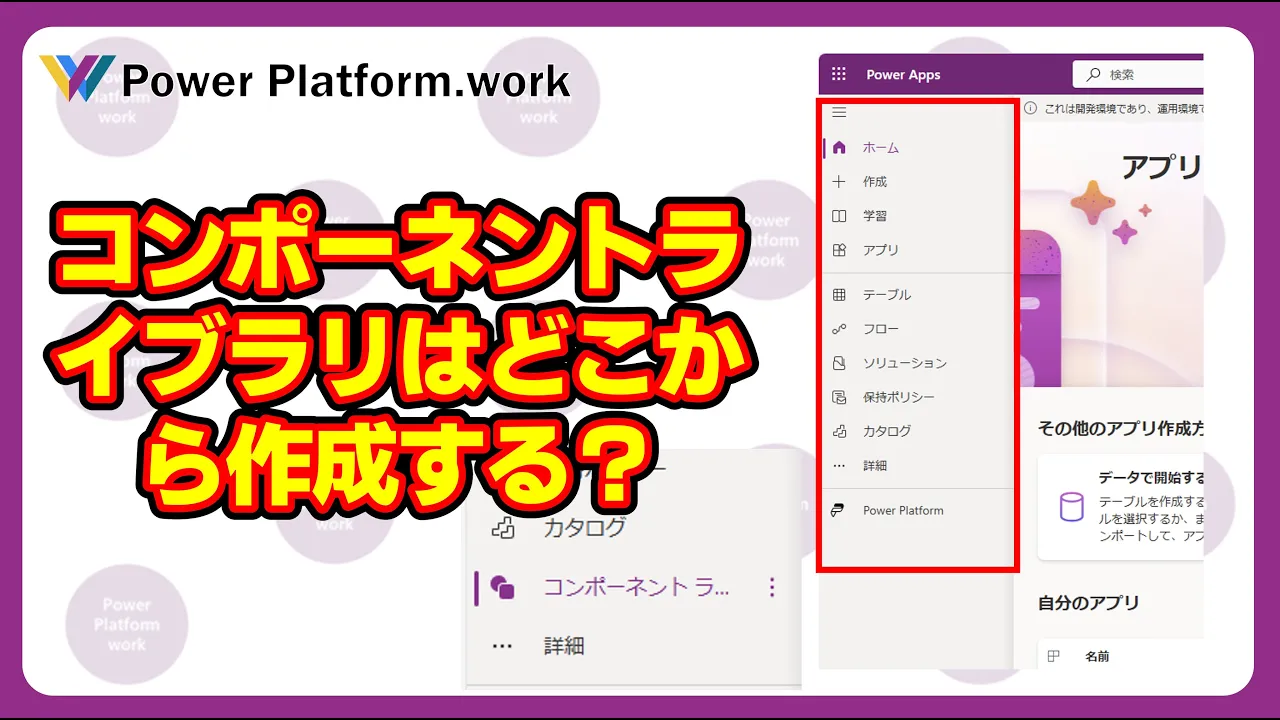Collapse the navigation with the hamburger icon

pos(839,112)
